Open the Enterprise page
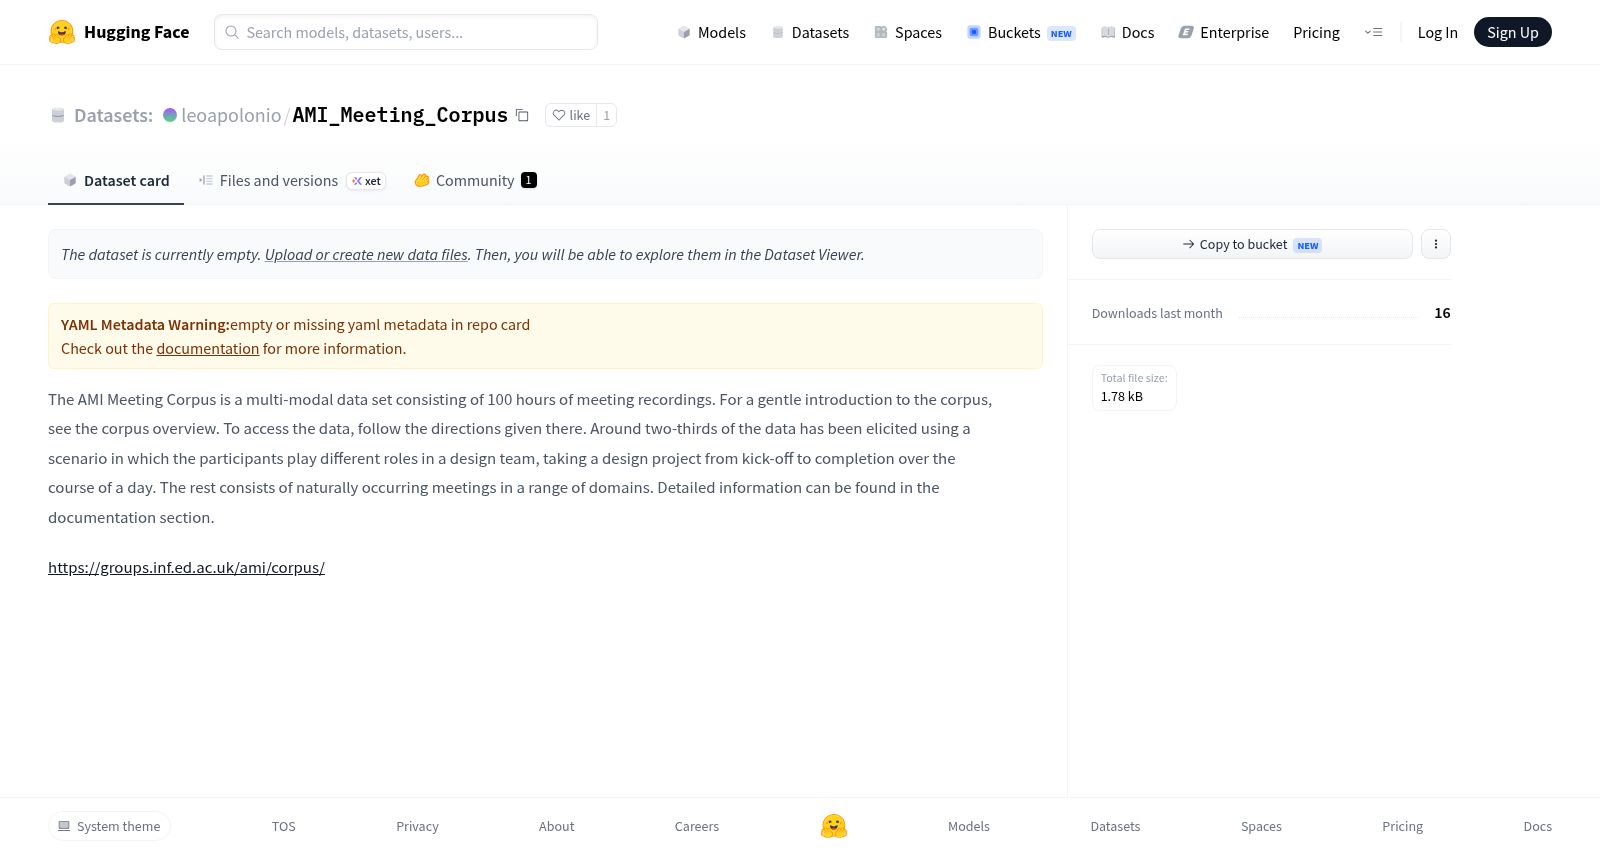Viewport: 1600px width, 861px height. pos(1223,32)
